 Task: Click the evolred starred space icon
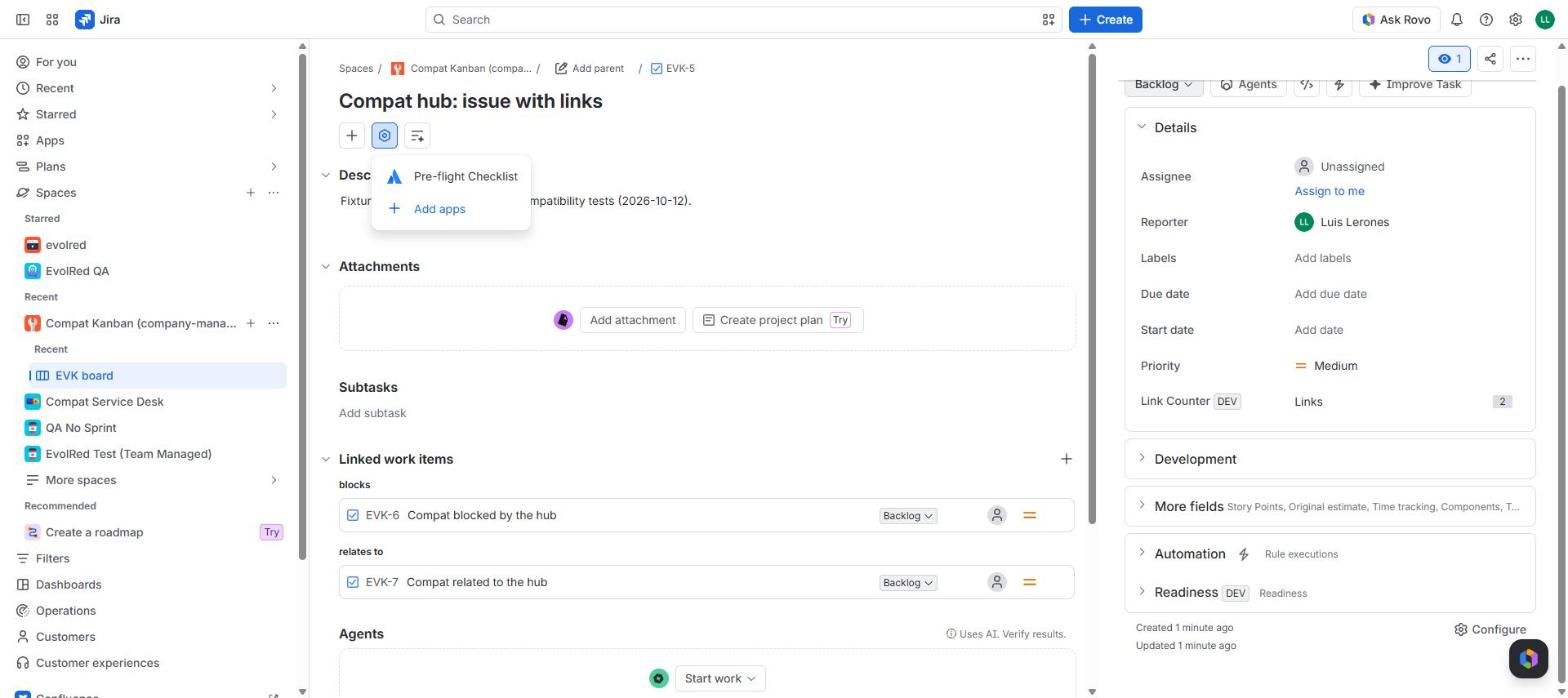coord(32,245)
